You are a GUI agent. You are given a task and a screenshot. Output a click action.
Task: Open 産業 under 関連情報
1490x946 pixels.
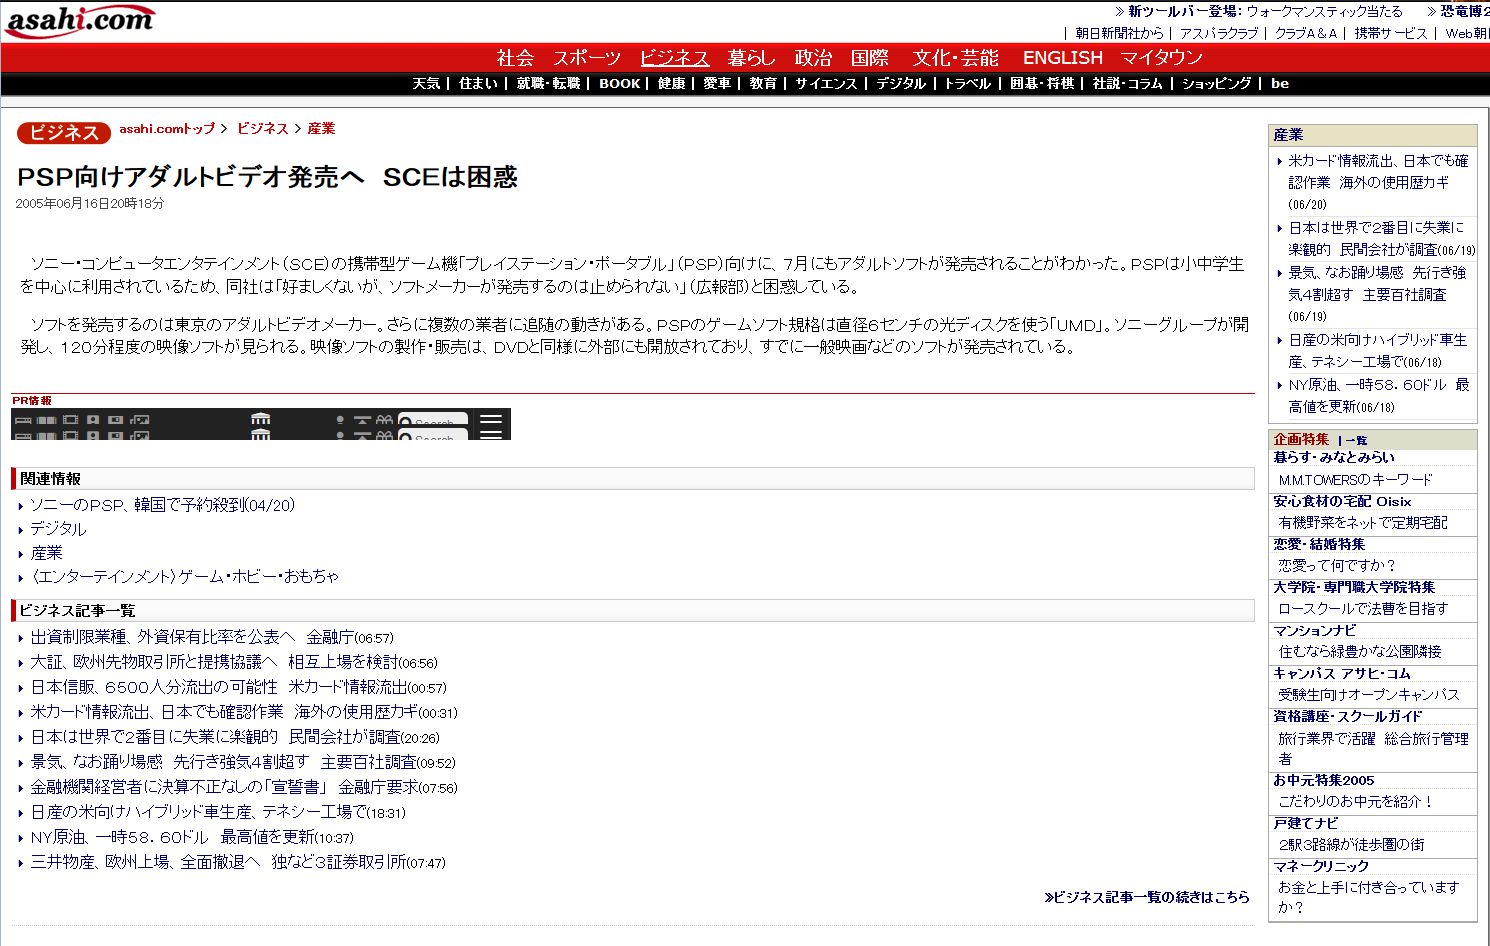pos(46,553)
